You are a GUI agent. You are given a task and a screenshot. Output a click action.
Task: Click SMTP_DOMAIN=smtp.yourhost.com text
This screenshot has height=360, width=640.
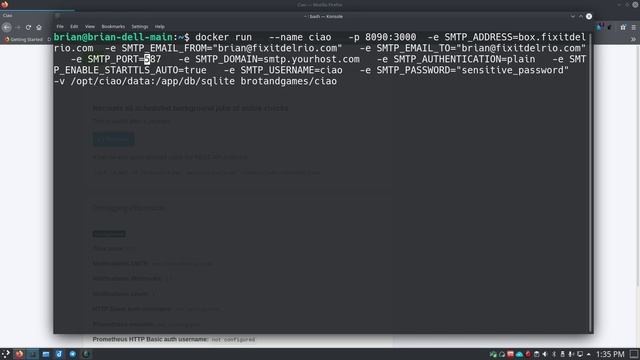coord(277,59)
